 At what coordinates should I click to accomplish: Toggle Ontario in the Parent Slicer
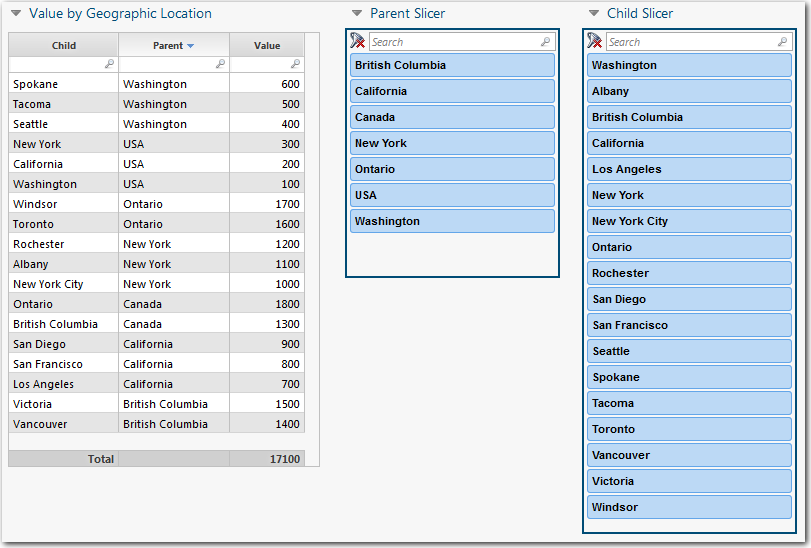[452, 169]
